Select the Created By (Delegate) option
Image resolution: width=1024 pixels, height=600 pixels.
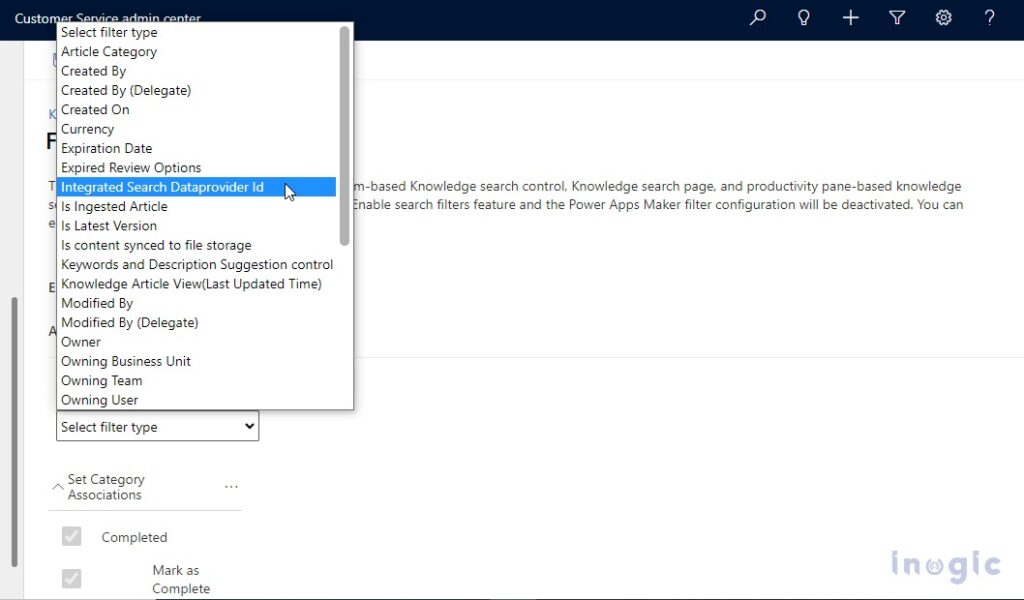click(x=126, y=90)
